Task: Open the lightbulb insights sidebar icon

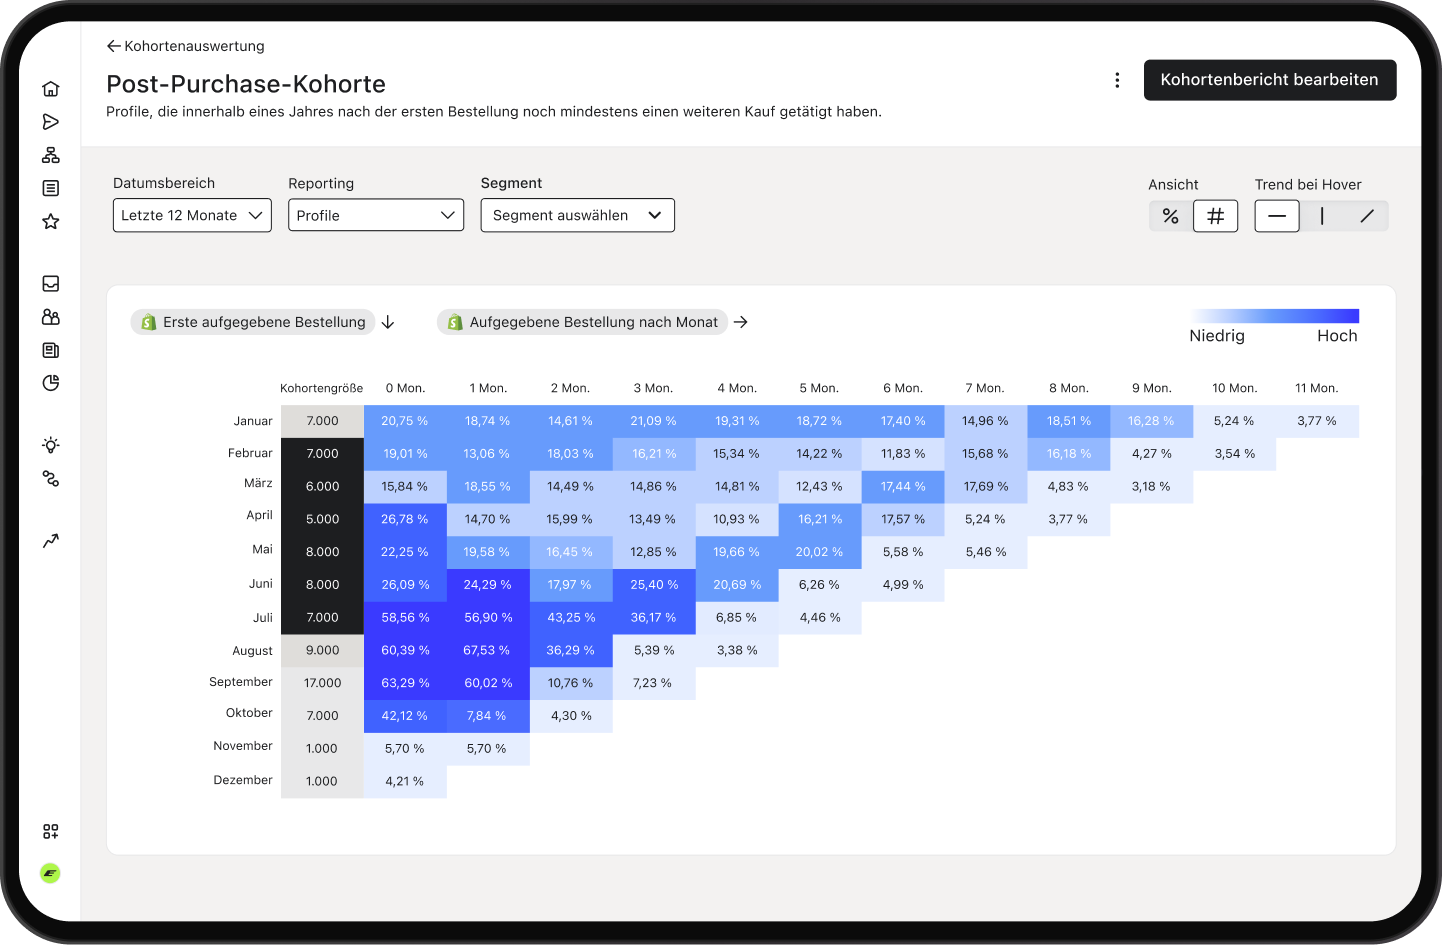Action: click(x=51, y=445)
